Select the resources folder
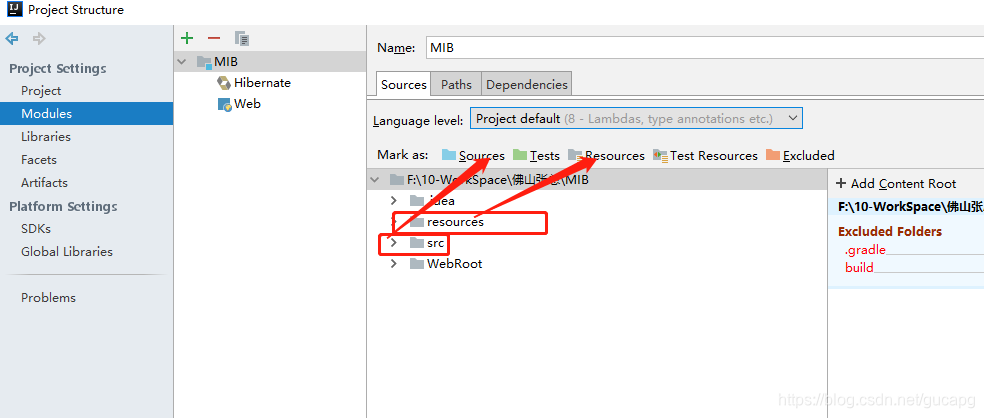Screen dimensions: 984x418 pos(455,222)
